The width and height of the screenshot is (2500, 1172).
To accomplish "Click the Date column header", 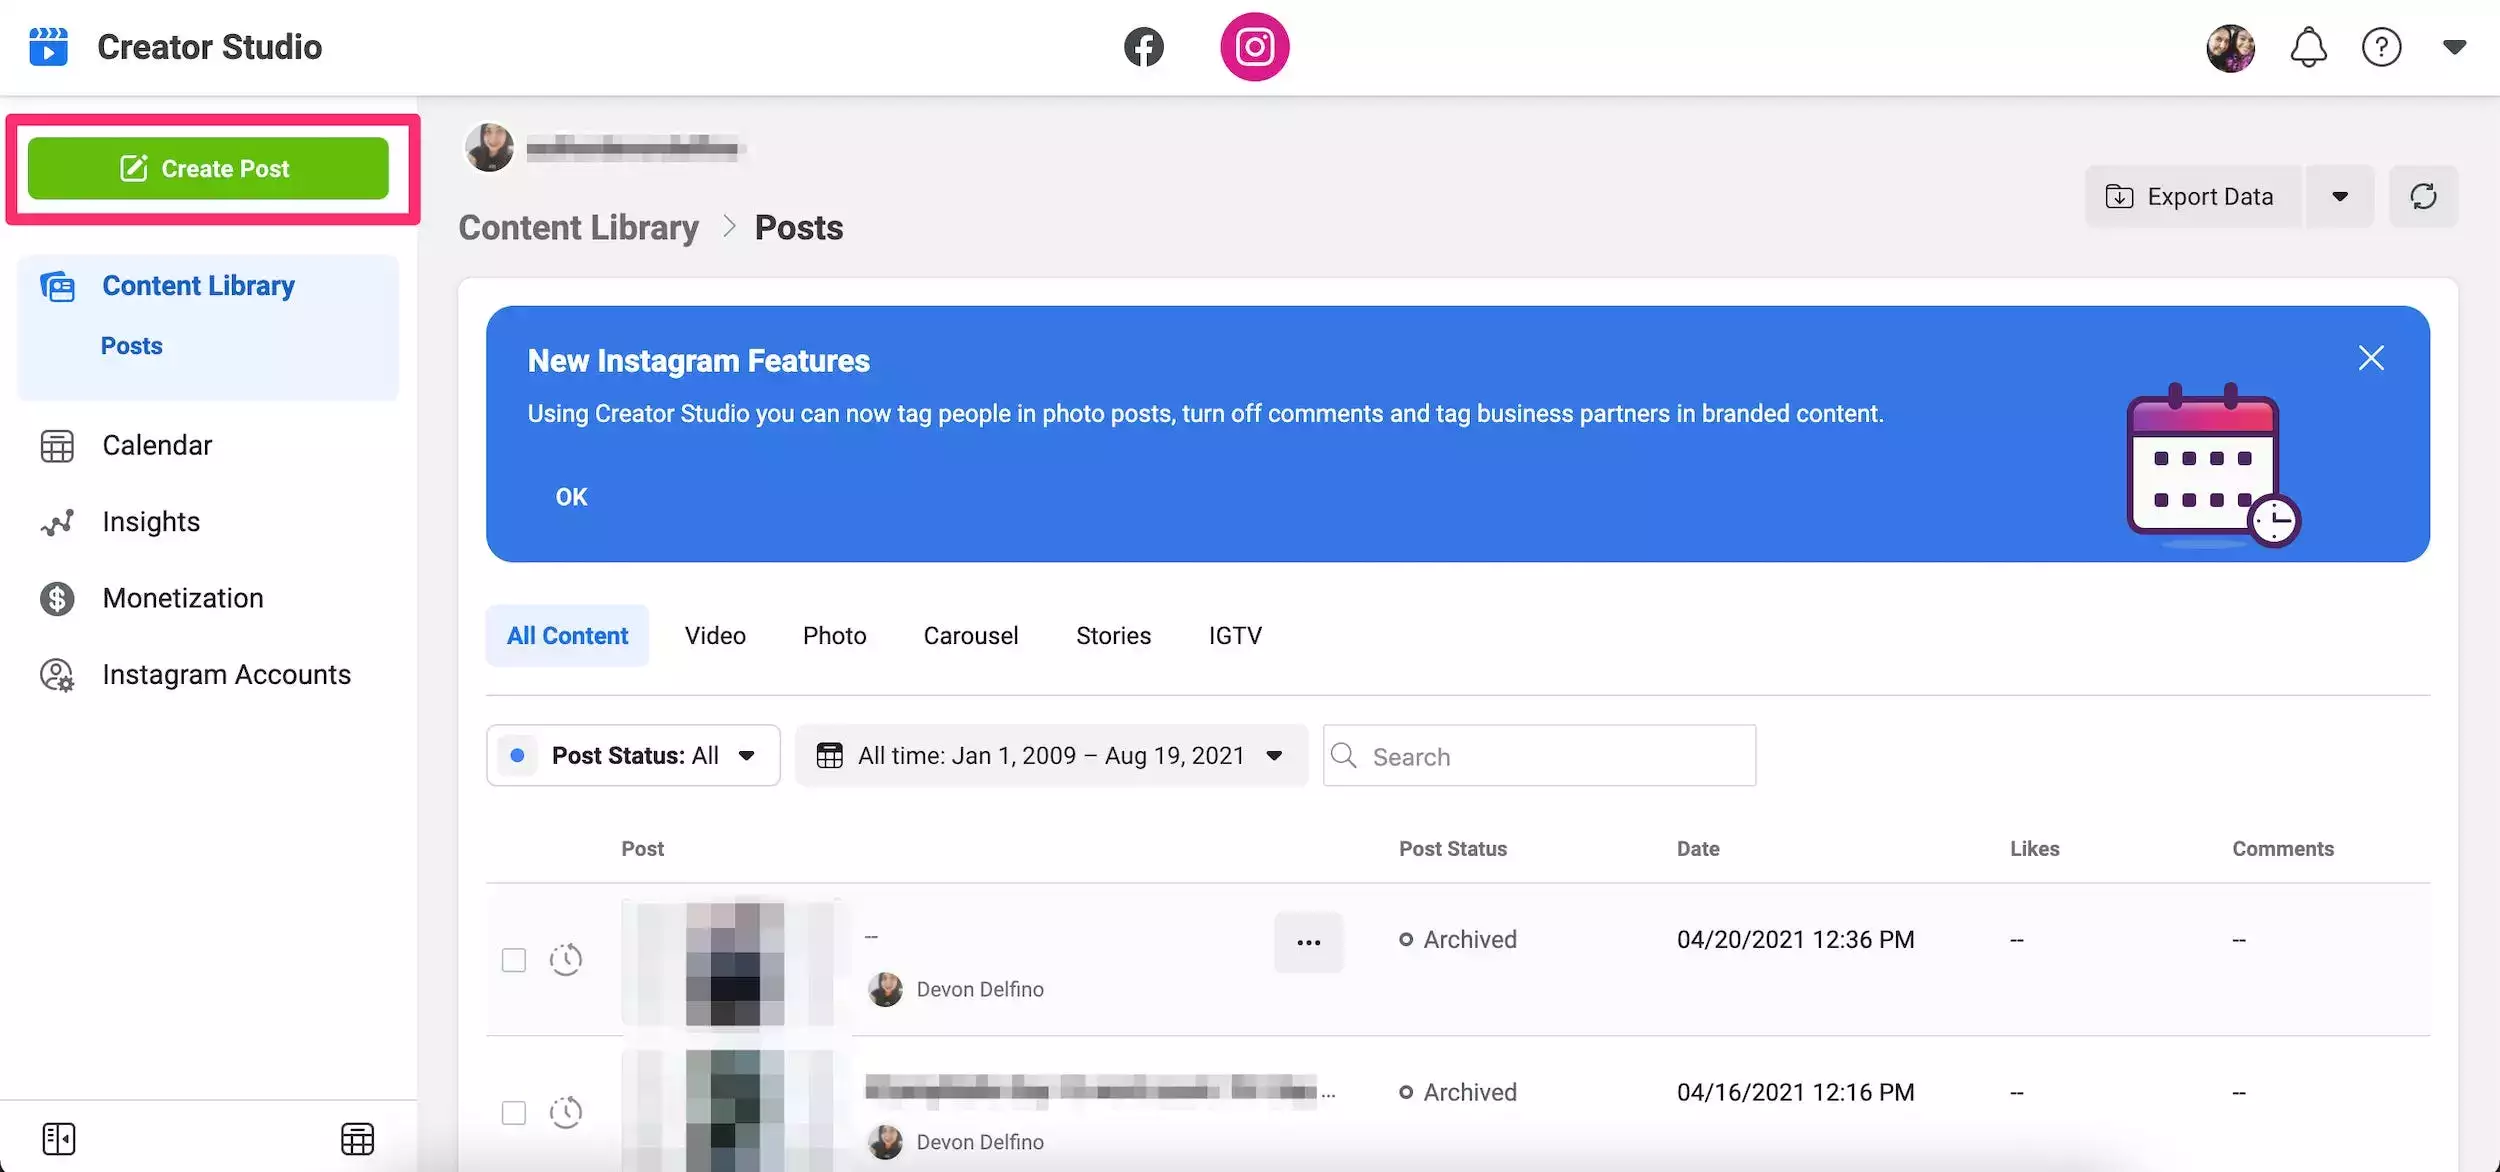I will pyautogui.click(x=1698, y=849).
